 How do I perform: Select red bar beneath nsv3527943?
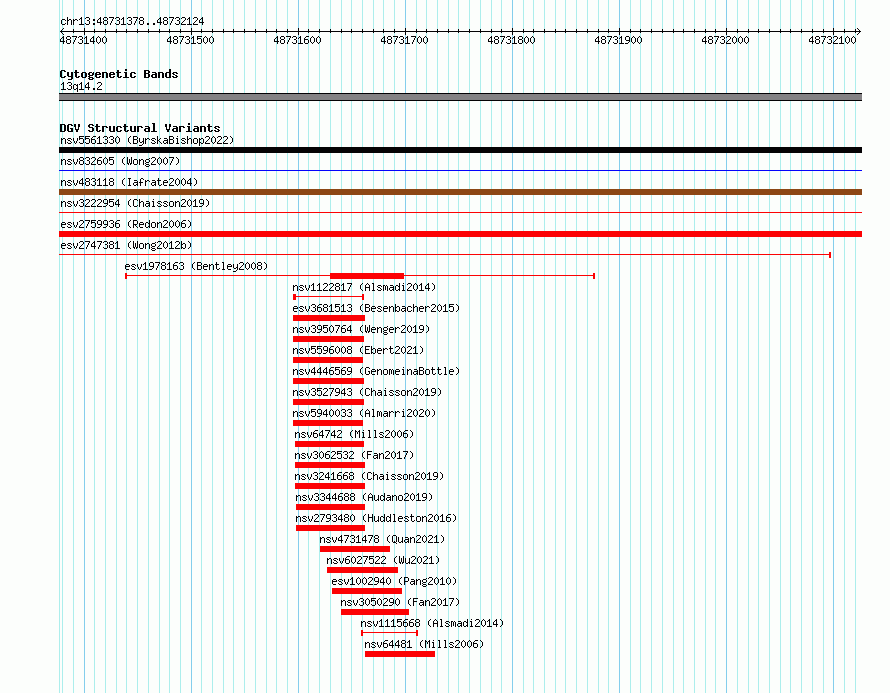tap(329, 402)
